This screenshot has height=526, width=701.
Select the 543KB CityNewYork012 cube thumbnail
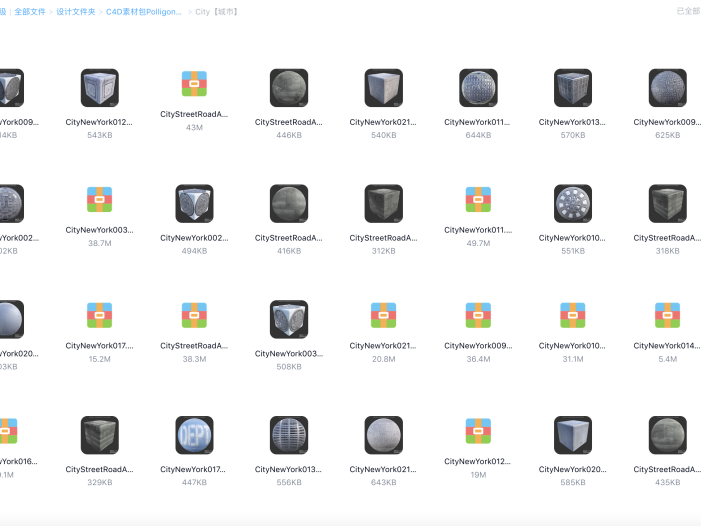coord(99,88)
